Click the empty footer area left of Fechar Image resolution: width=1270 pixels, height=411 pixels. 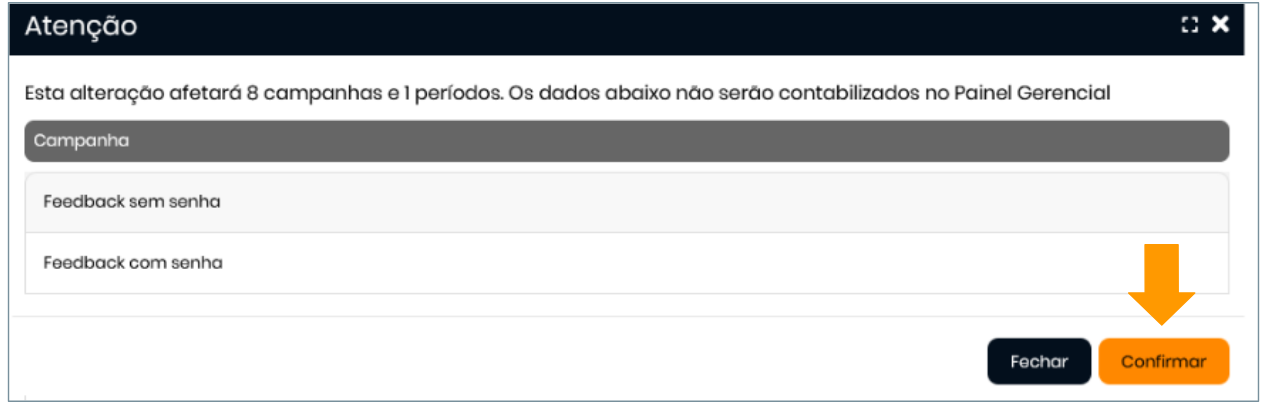click(x=500, y=361)
